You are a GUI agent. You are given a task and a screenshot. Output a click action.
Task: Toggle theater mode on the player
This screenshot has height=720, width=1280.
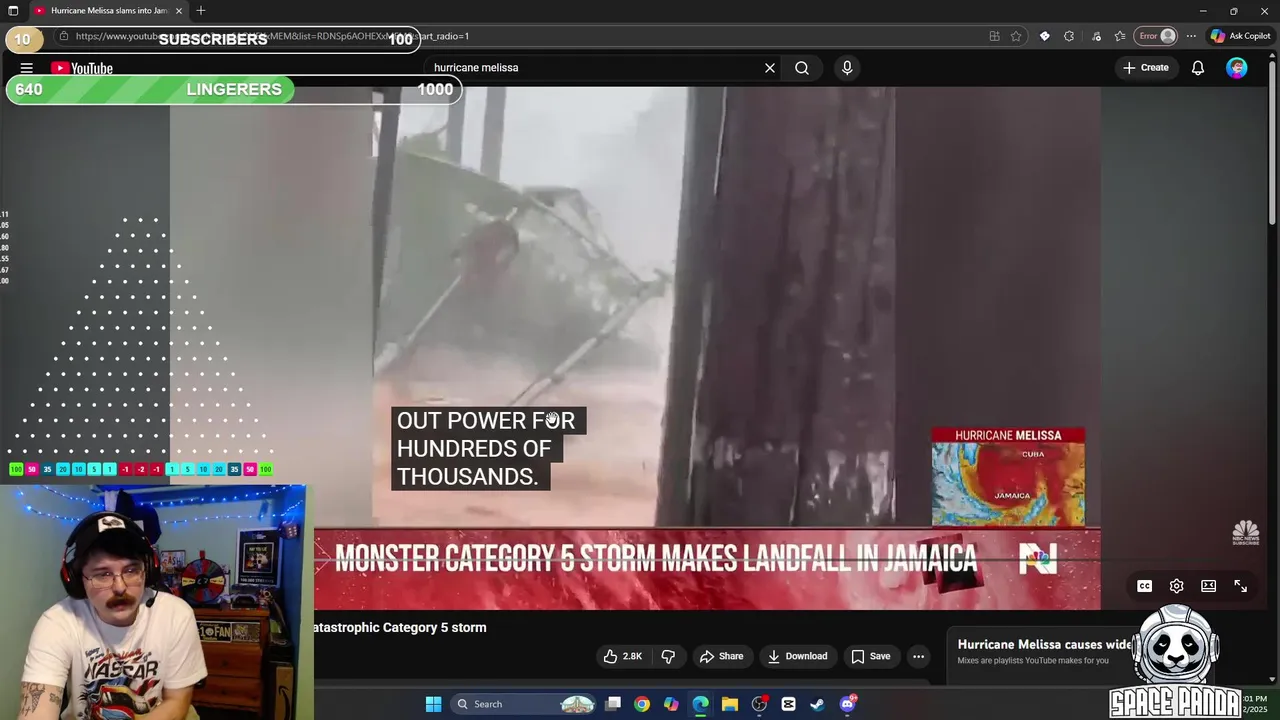point(1209,586)
